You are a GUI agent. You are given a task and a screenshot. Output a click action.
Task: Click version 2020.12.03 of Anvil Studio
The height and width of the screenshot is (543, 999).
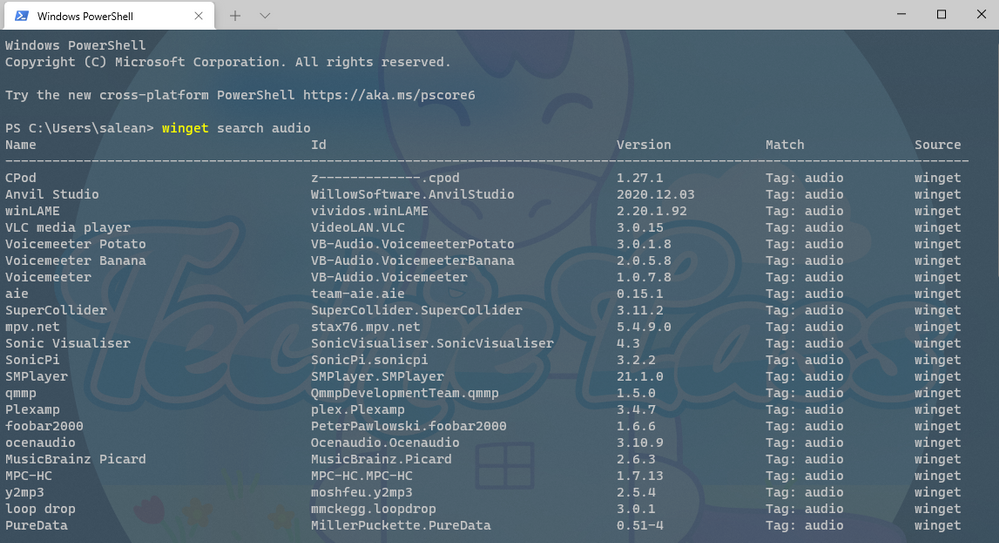pyautogui.click(x=656, y=194)
